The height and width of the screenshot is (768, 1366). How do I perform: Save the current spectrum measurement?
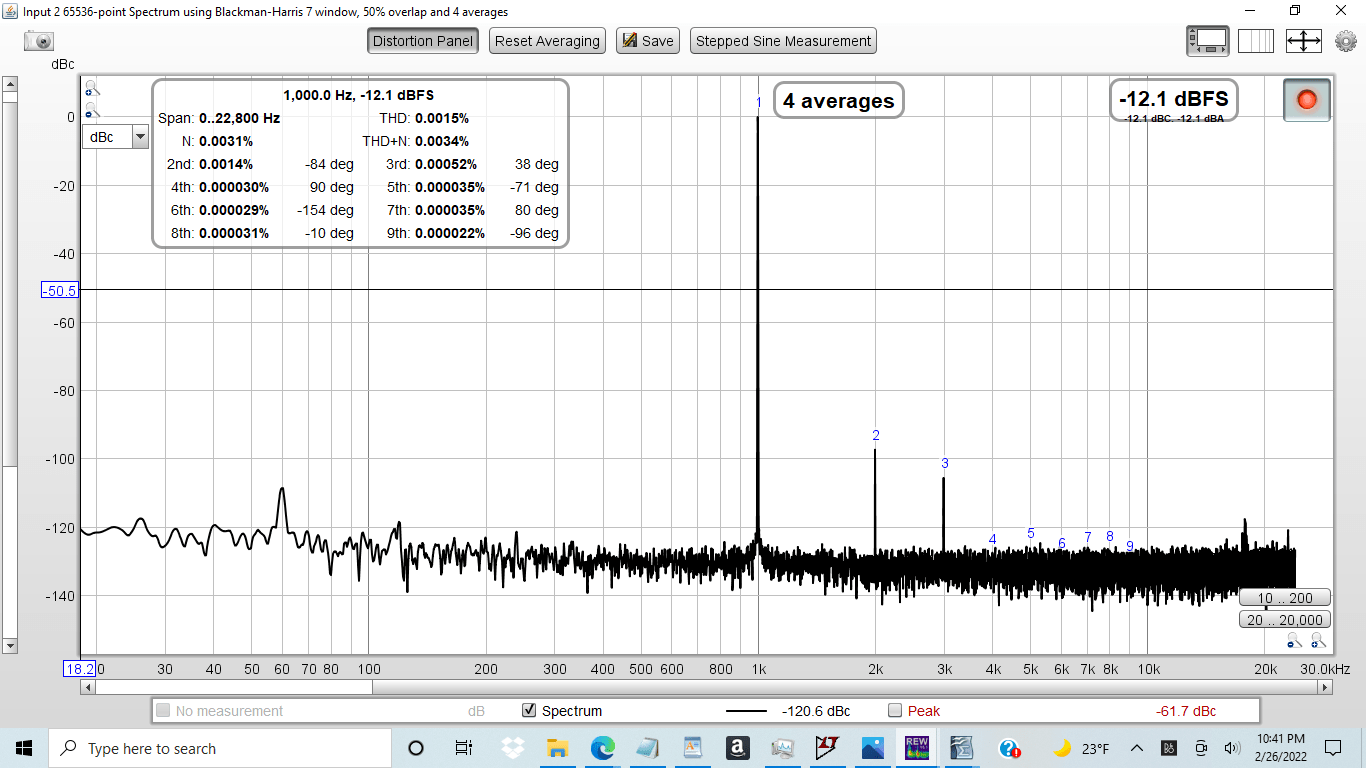648,41
